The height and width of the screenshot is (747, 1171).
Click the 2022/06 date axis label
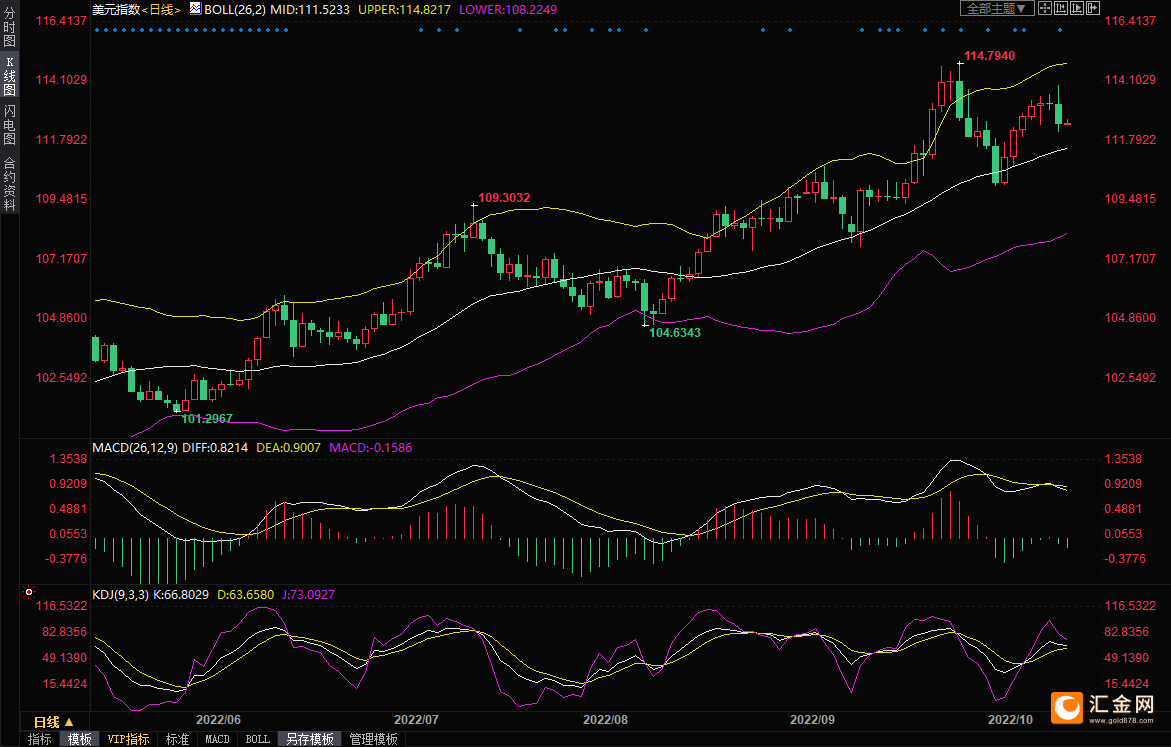click(x=218, y=719)
